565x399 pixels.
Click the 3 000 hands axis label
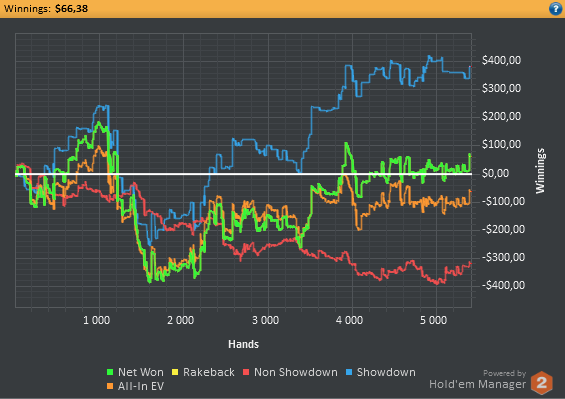pyautogui.click(x=265, y=320)
